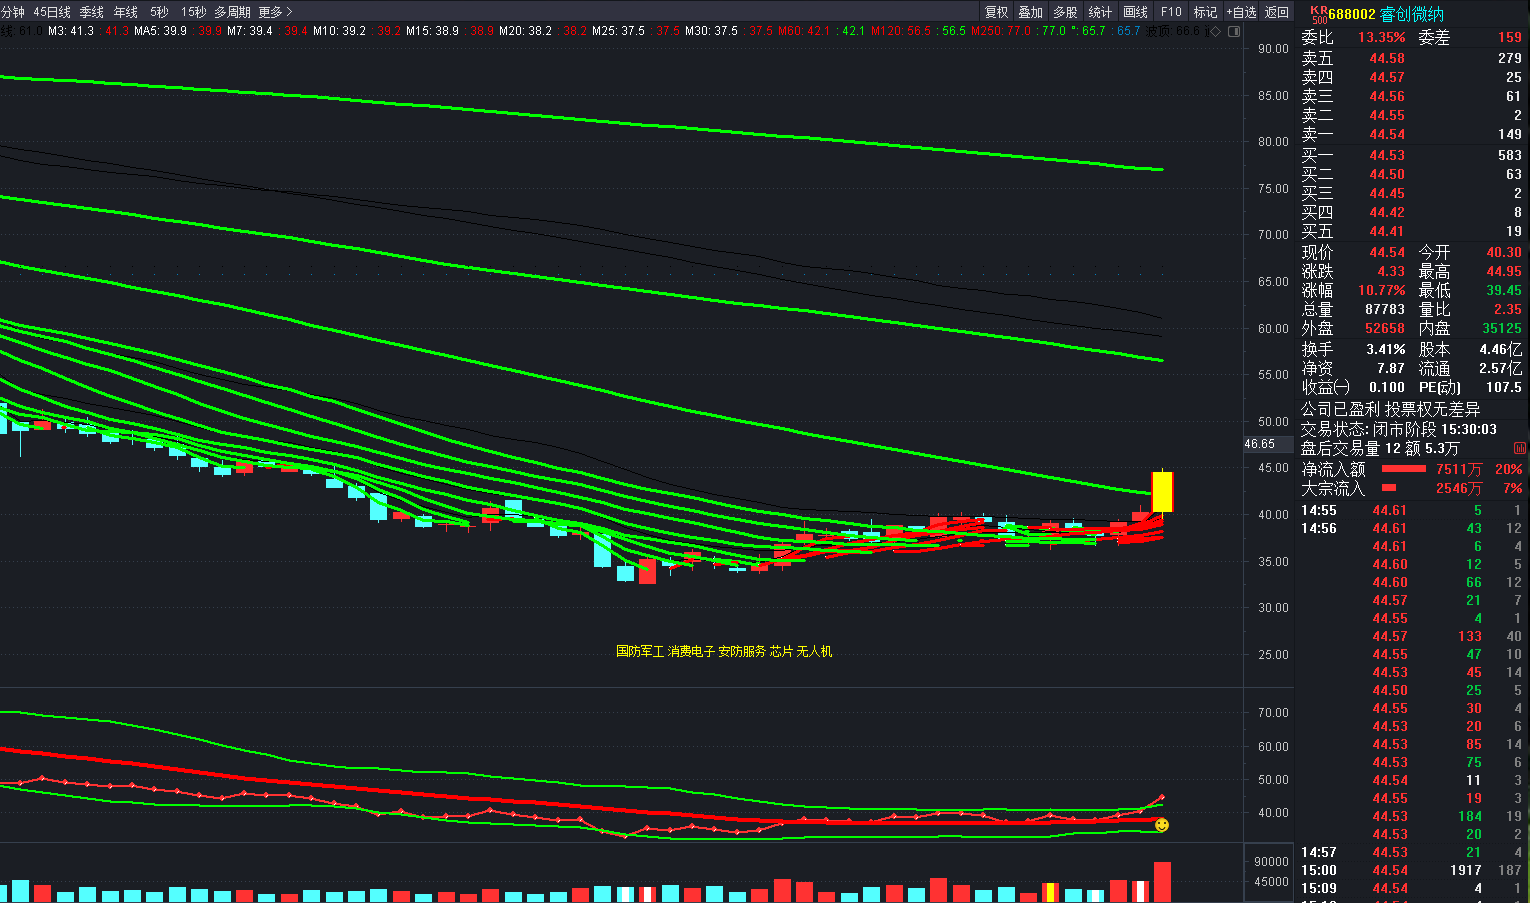Image resolution: width=1530 pixels, height=903 pixels.
Task: Click the diamond marker icon above chart
Action: 1215,31
